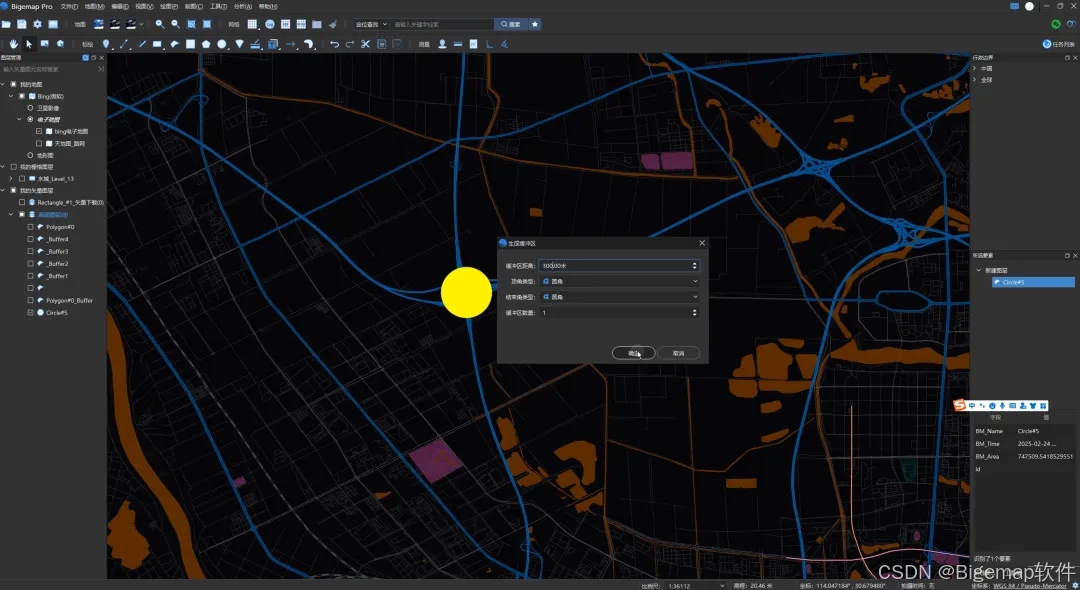This screenshot has width=1080, height=590.
Task: Click the save disk icon
Action: (22, 23)
